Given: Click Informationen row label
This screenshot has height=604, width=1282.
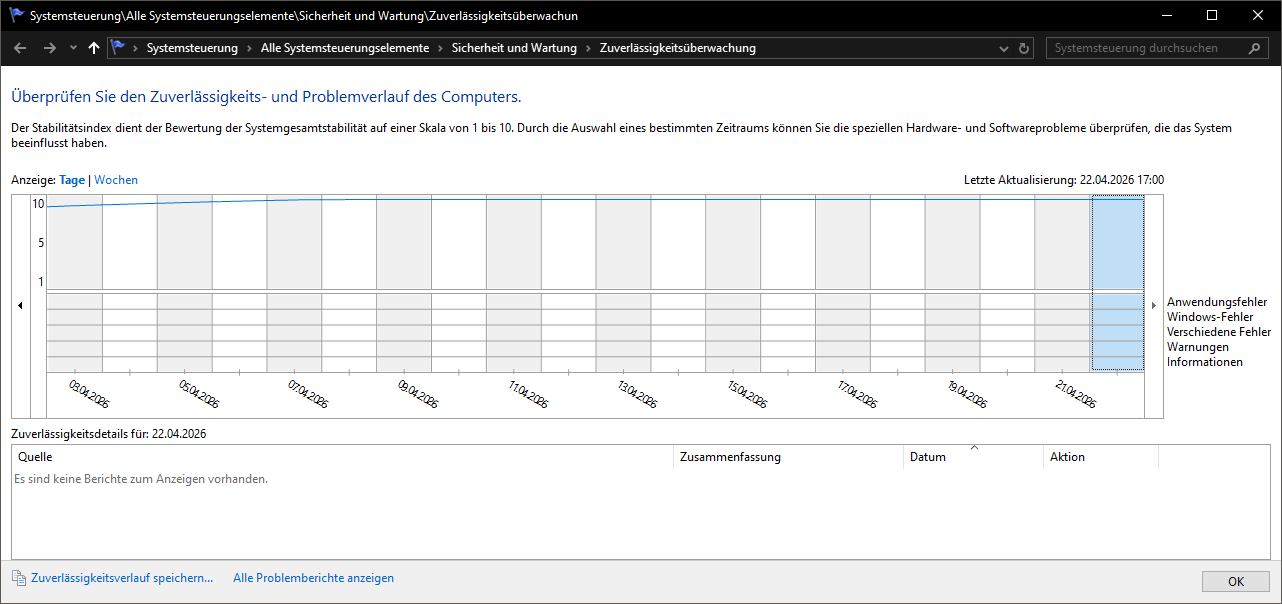Looking at the screenshot, I should (1205, 362).
